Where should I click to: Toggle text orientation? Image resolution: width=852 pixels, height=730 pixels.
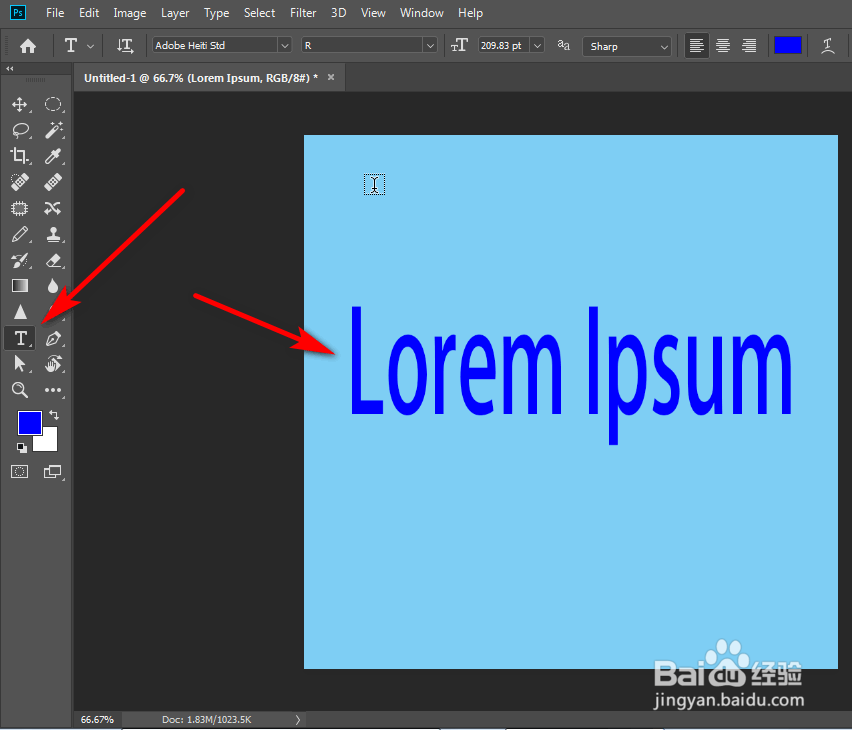tap(125, 46)
